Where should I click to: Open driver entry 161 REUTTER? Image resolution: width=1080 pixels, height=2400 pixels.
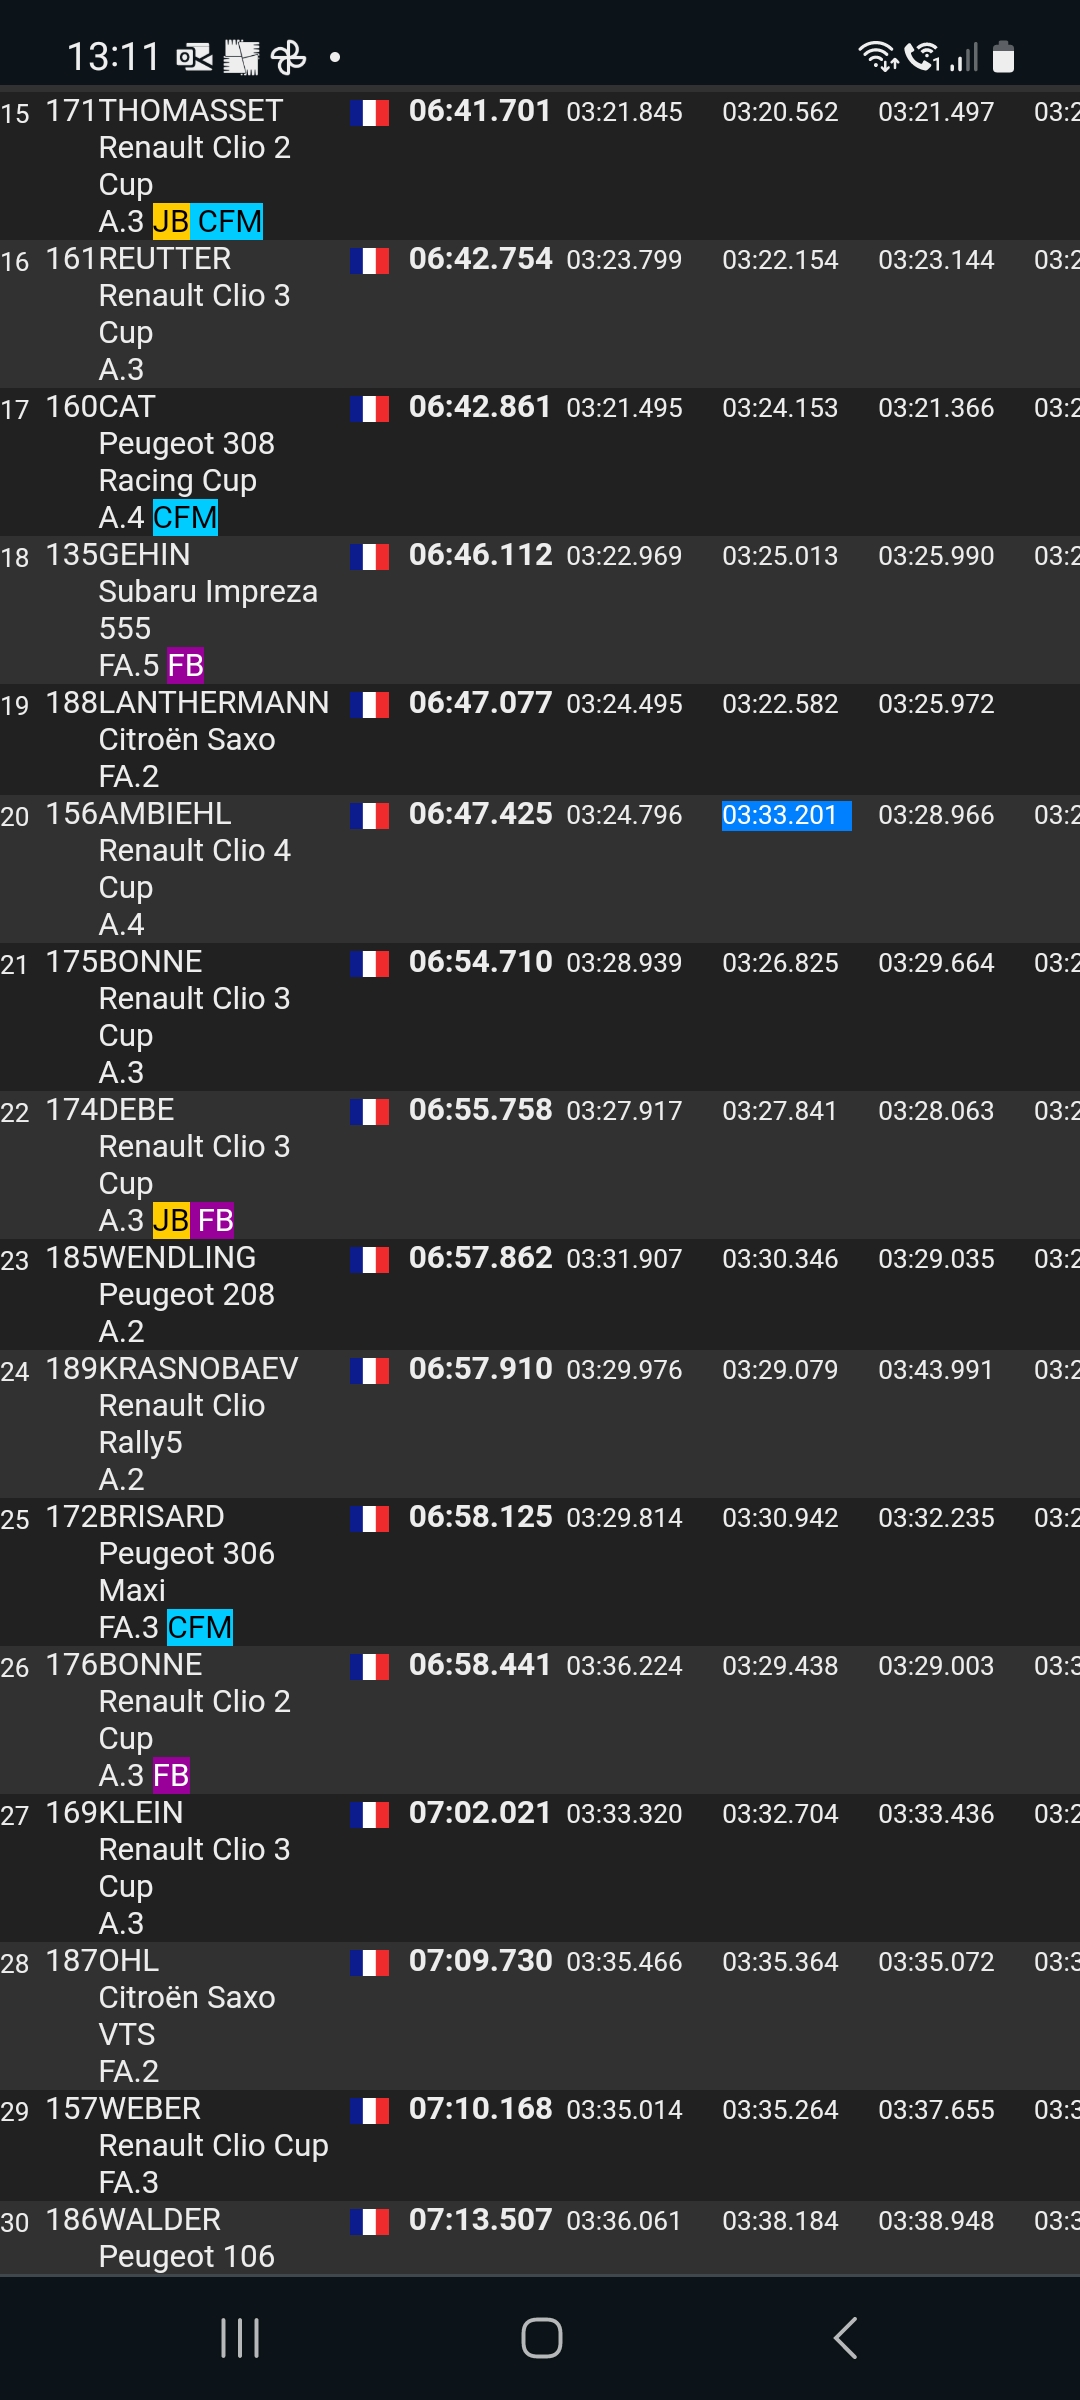click(165, 259)
